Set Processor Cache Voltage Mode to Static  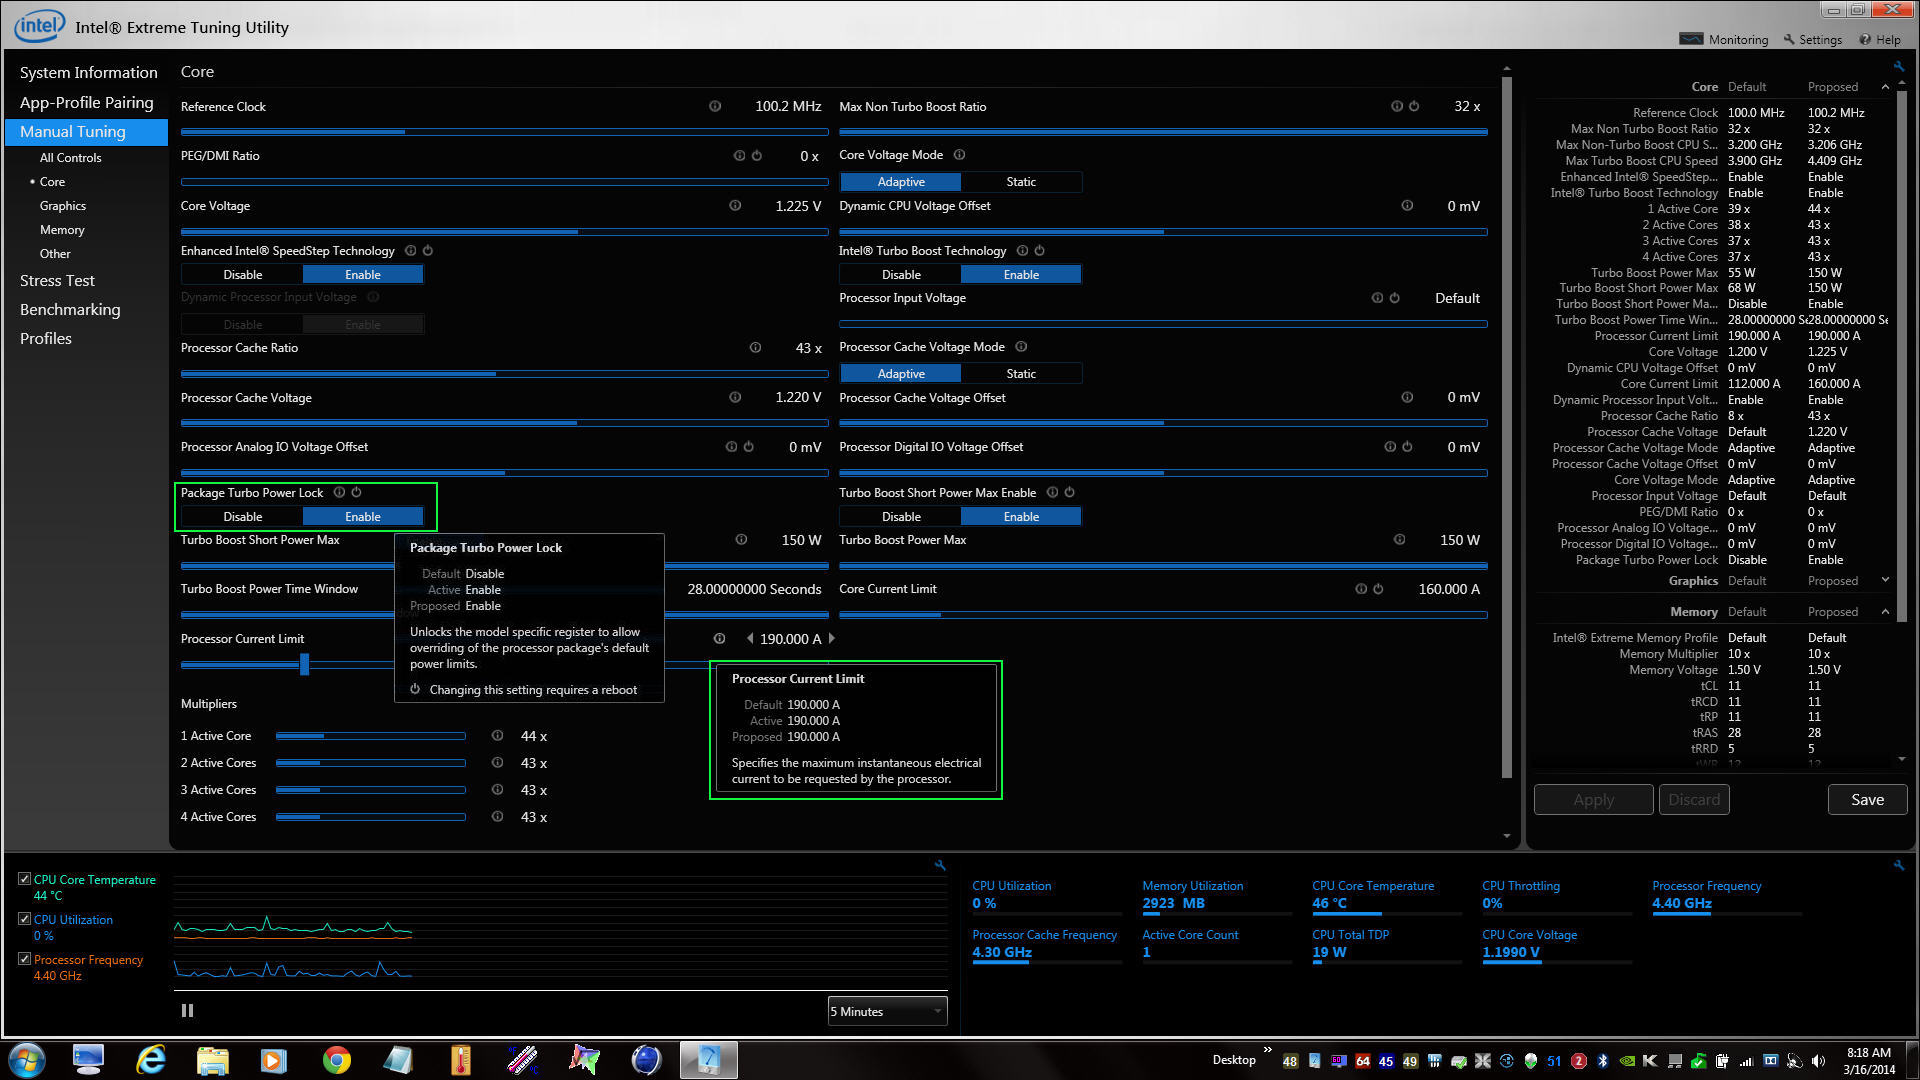1021,374
